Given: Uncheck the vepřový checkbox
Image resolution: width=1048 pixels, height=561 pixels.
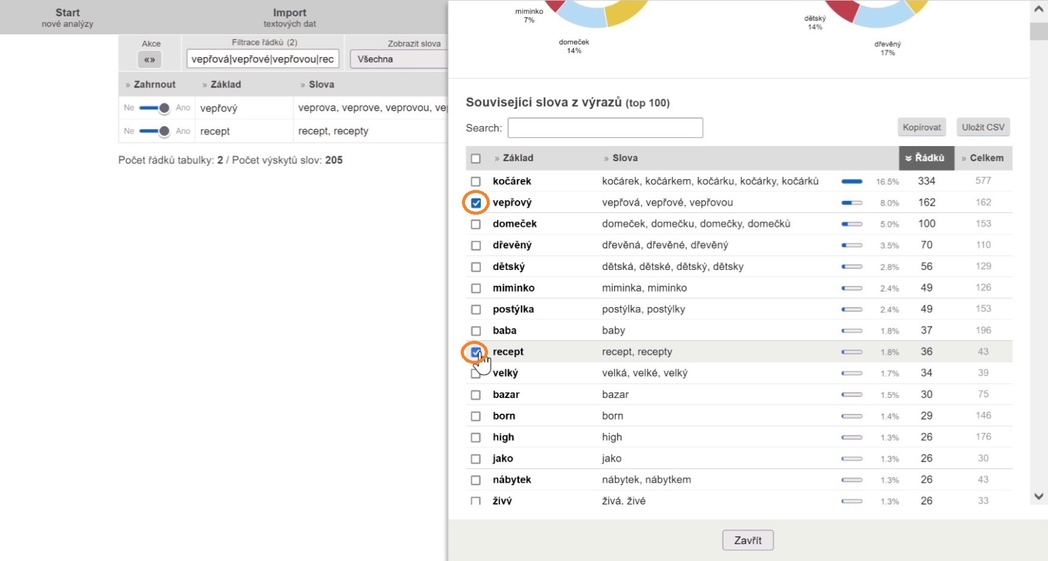Looking at the screenshot, I should tap(476, 203).
